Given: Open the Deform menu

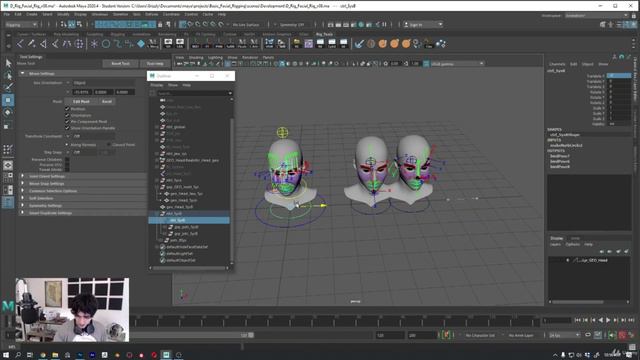Looking at the screenshot, I should tap(151, 14).
